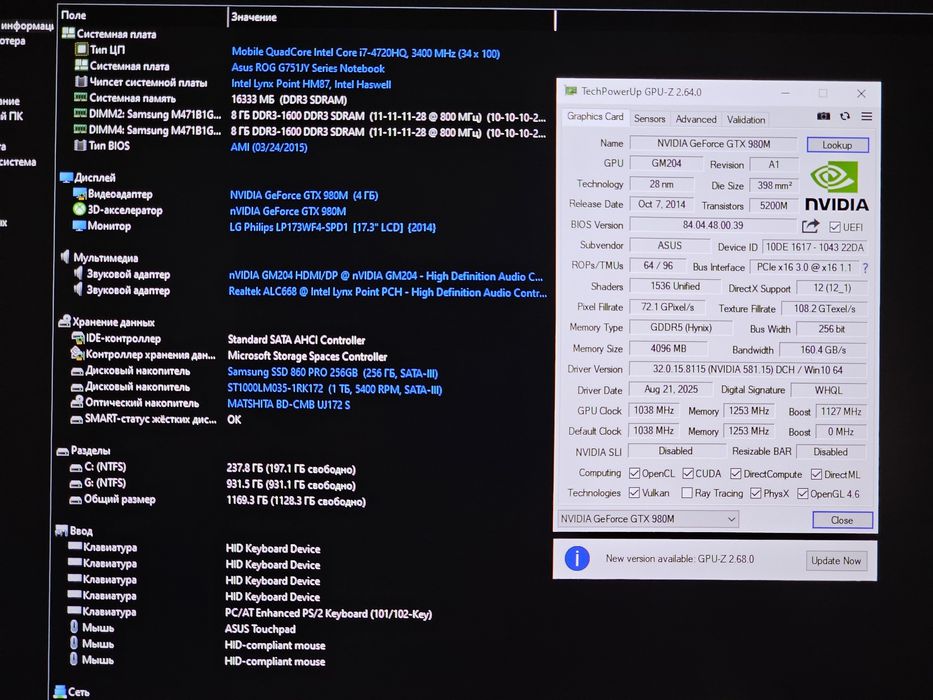The width and height of the screenshot is (933, 700).
Task: Click the Lookup button
Action: tap(837, 145)
